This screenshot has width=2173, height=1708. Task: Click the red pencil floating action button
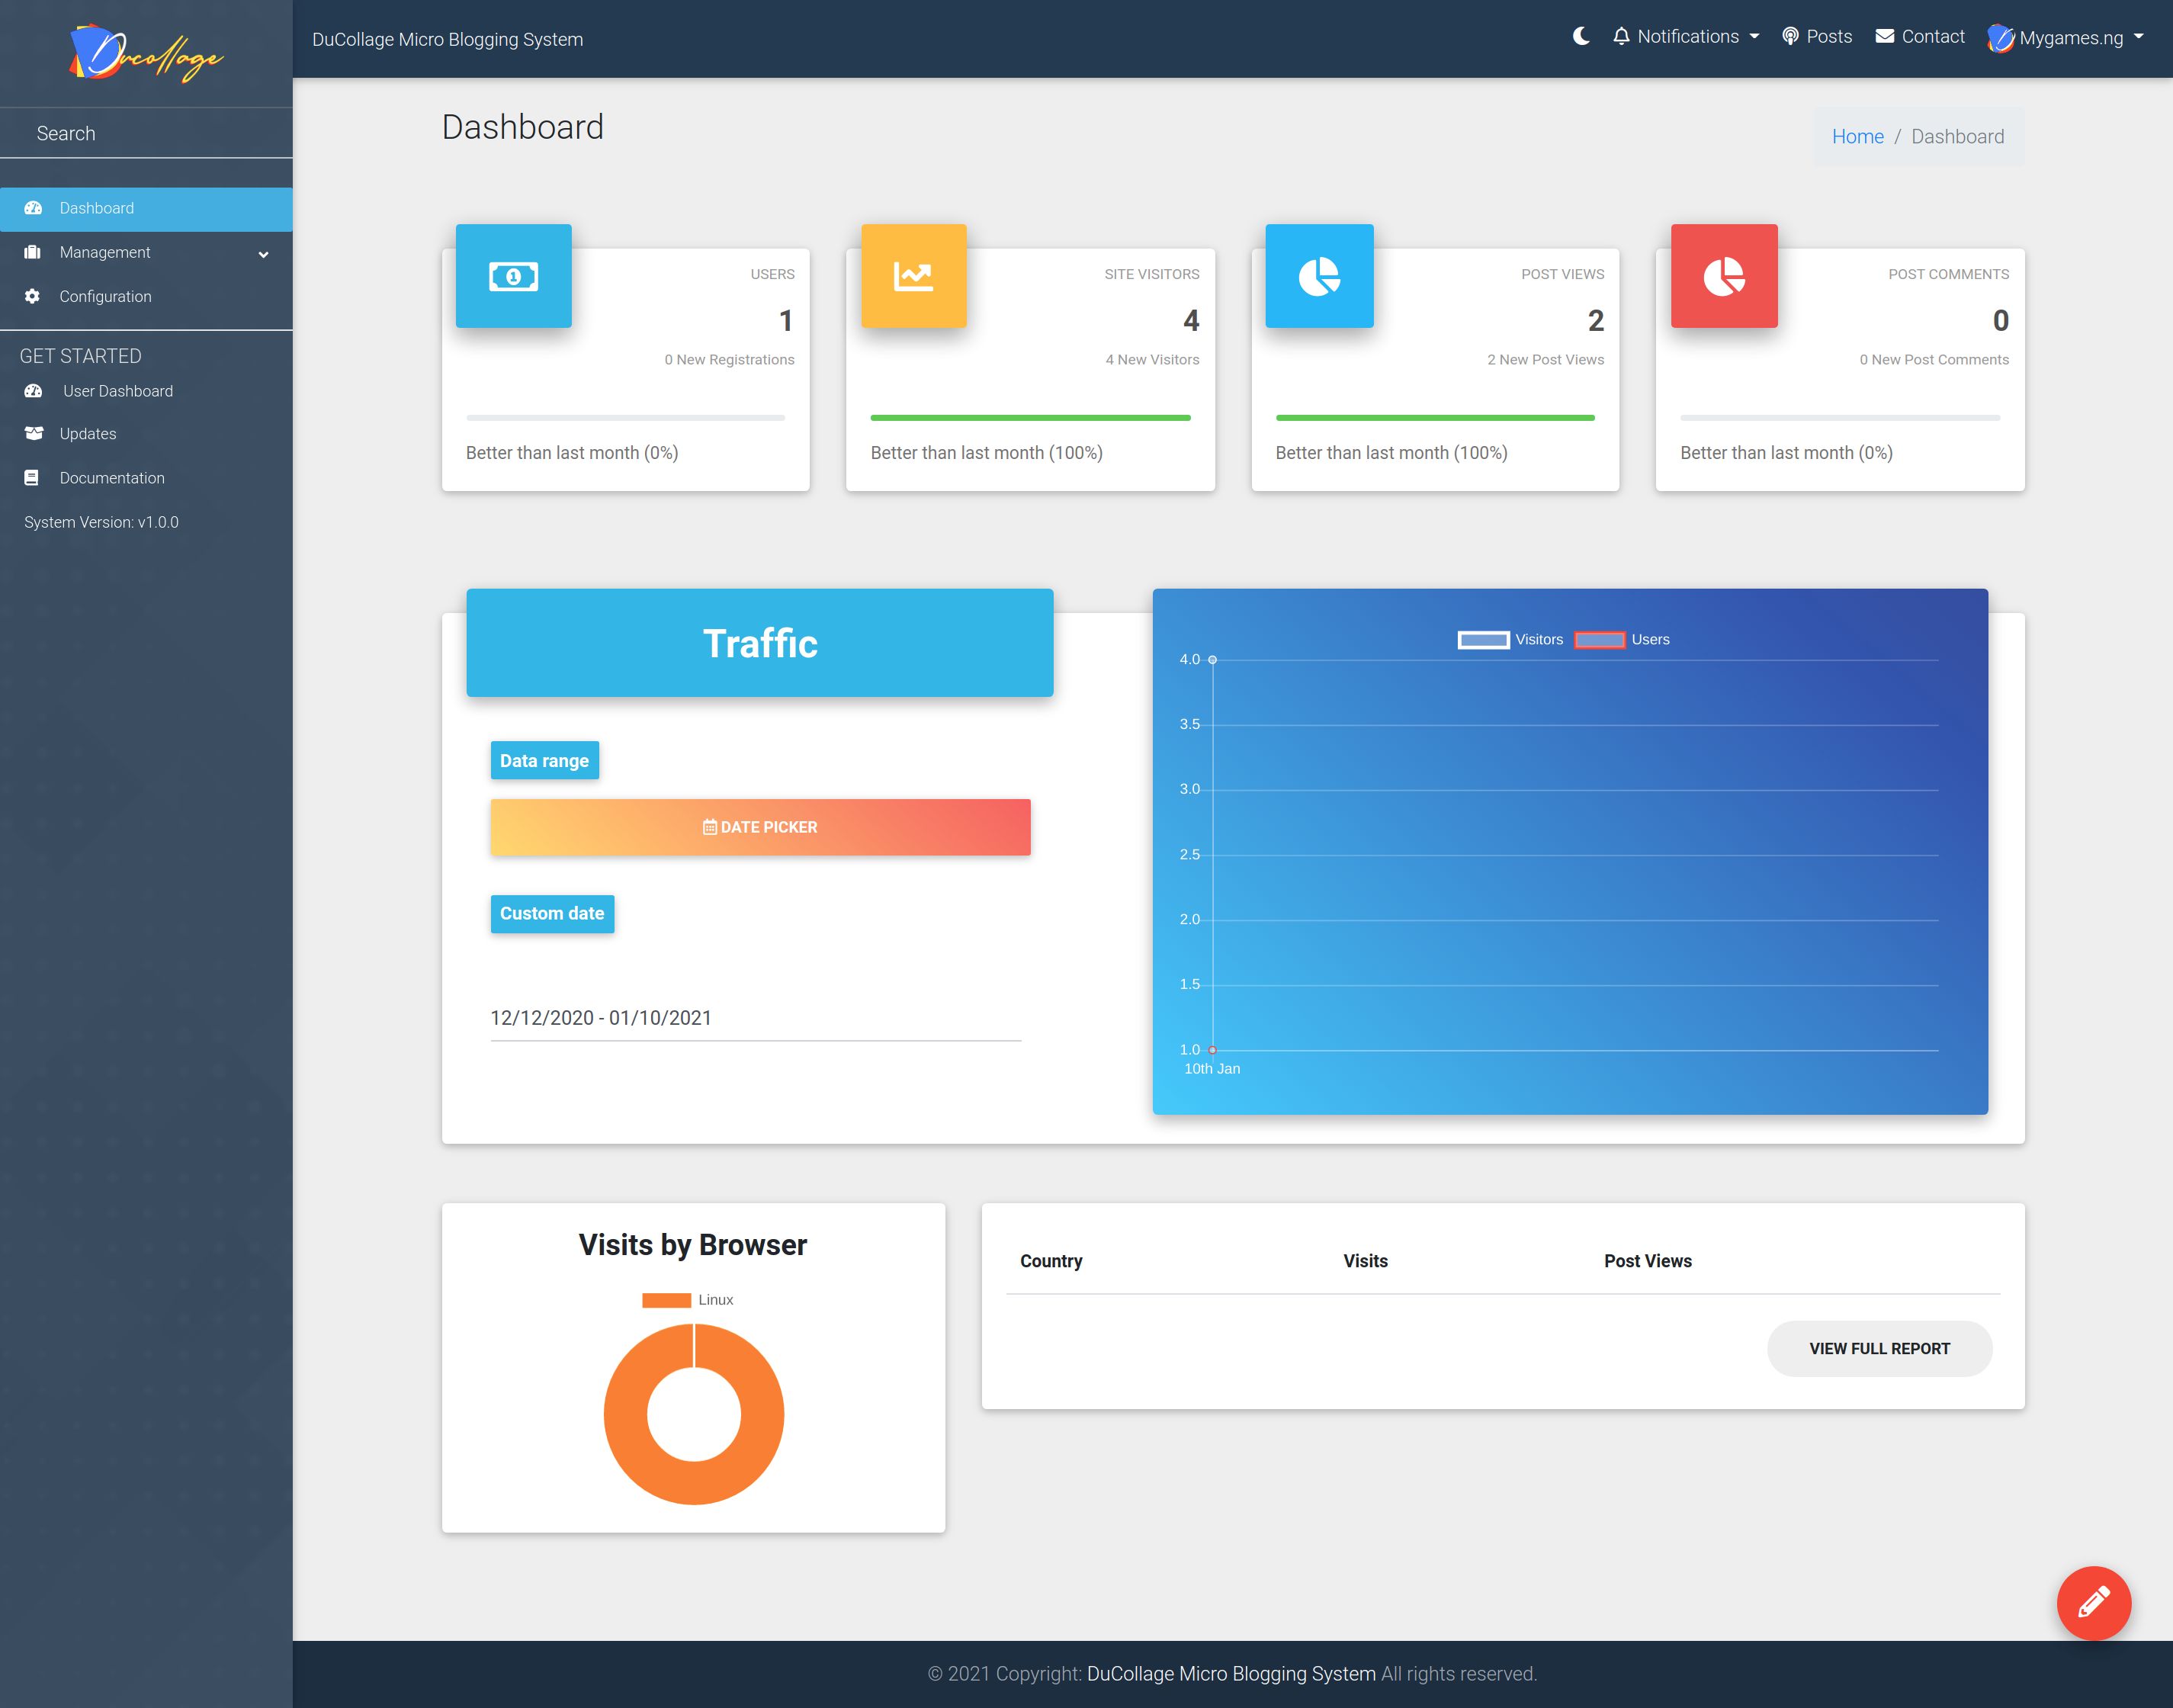2093,1602
